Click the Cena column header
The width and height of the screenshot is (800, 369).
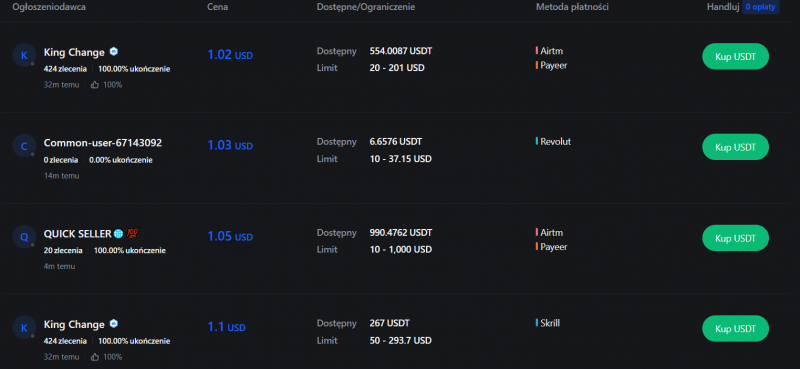click(x=217, y=7)
